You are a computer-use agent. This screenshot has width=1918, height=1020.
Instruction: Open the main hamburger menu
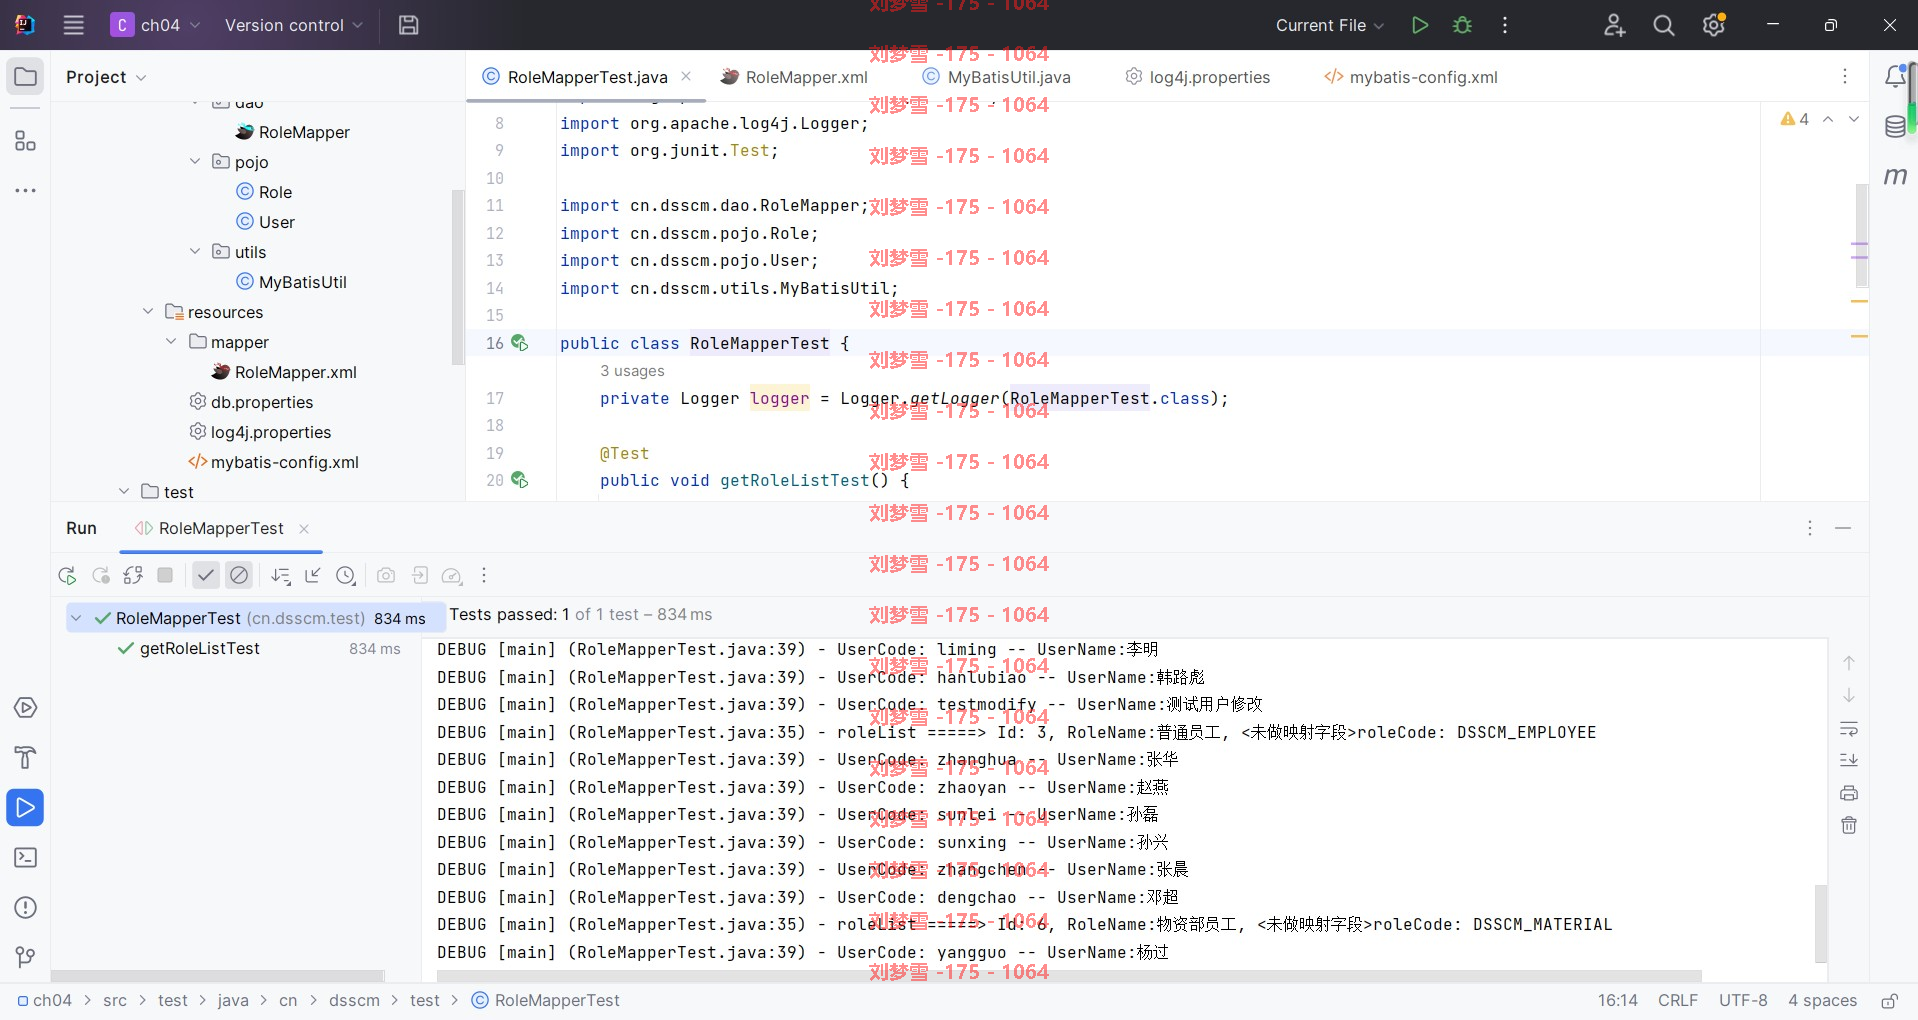click(73, 25)
